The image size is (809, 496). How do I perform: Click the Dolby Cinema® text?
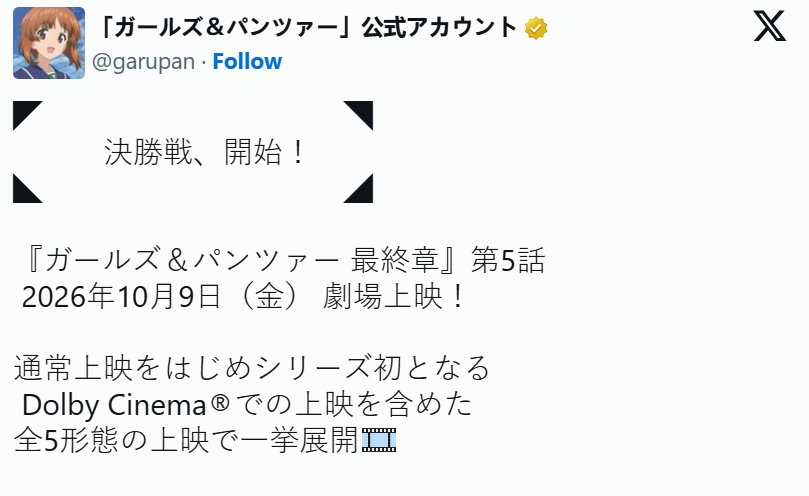point(126,405)
